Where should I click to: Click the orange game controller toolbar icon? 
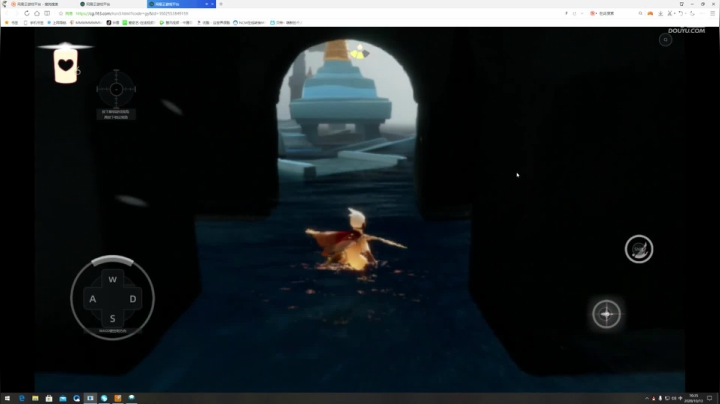tap(650, 13)
